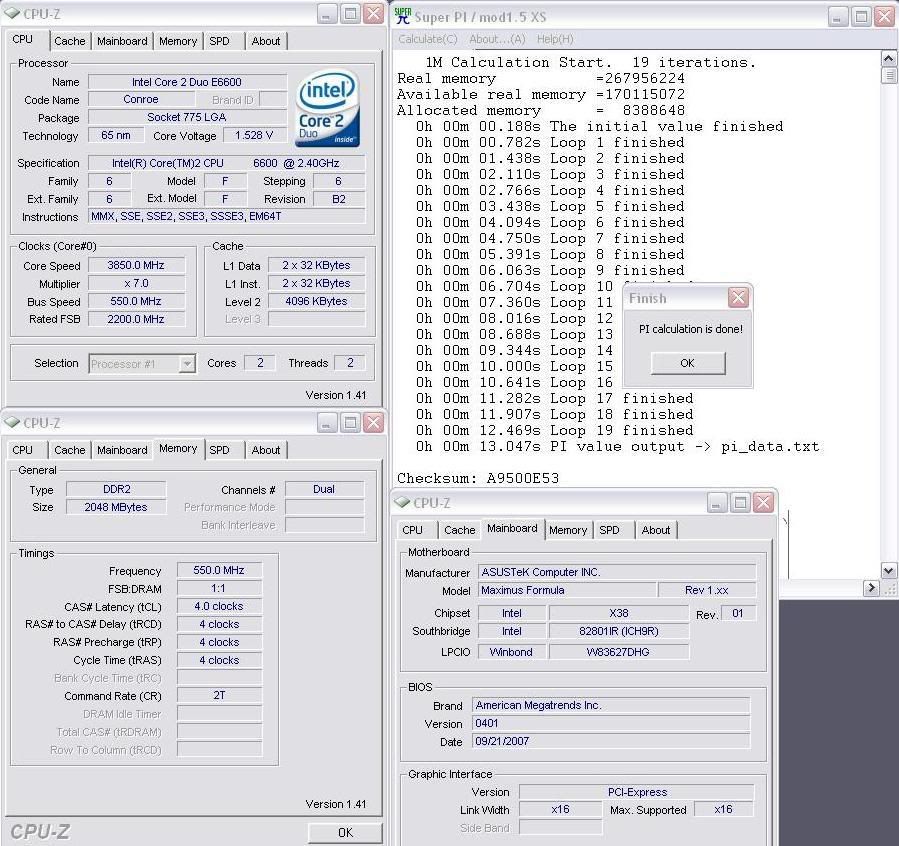Click the Level 2 cache value '4096 KBytes'
Image resolution: width=899 pixels, height=846 pixels.
click(x=316, y=301)
